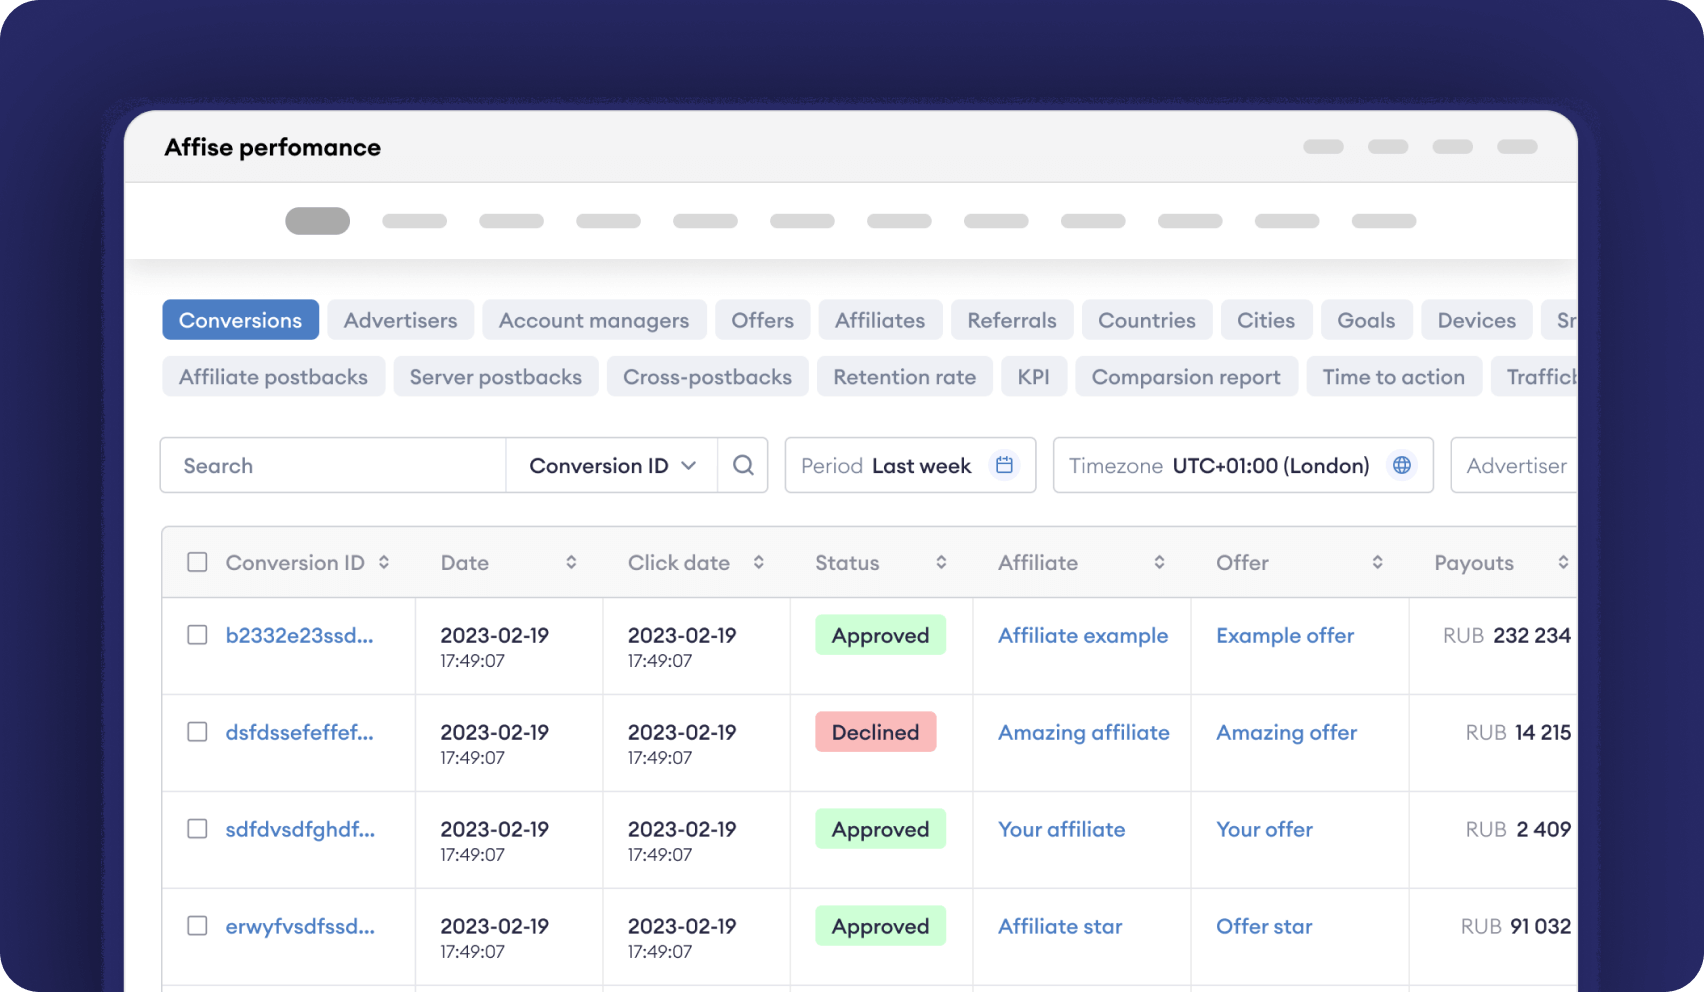Viewport: 1704px width, 992px height.
Task: Open the Offers tab
Action: 762,320
